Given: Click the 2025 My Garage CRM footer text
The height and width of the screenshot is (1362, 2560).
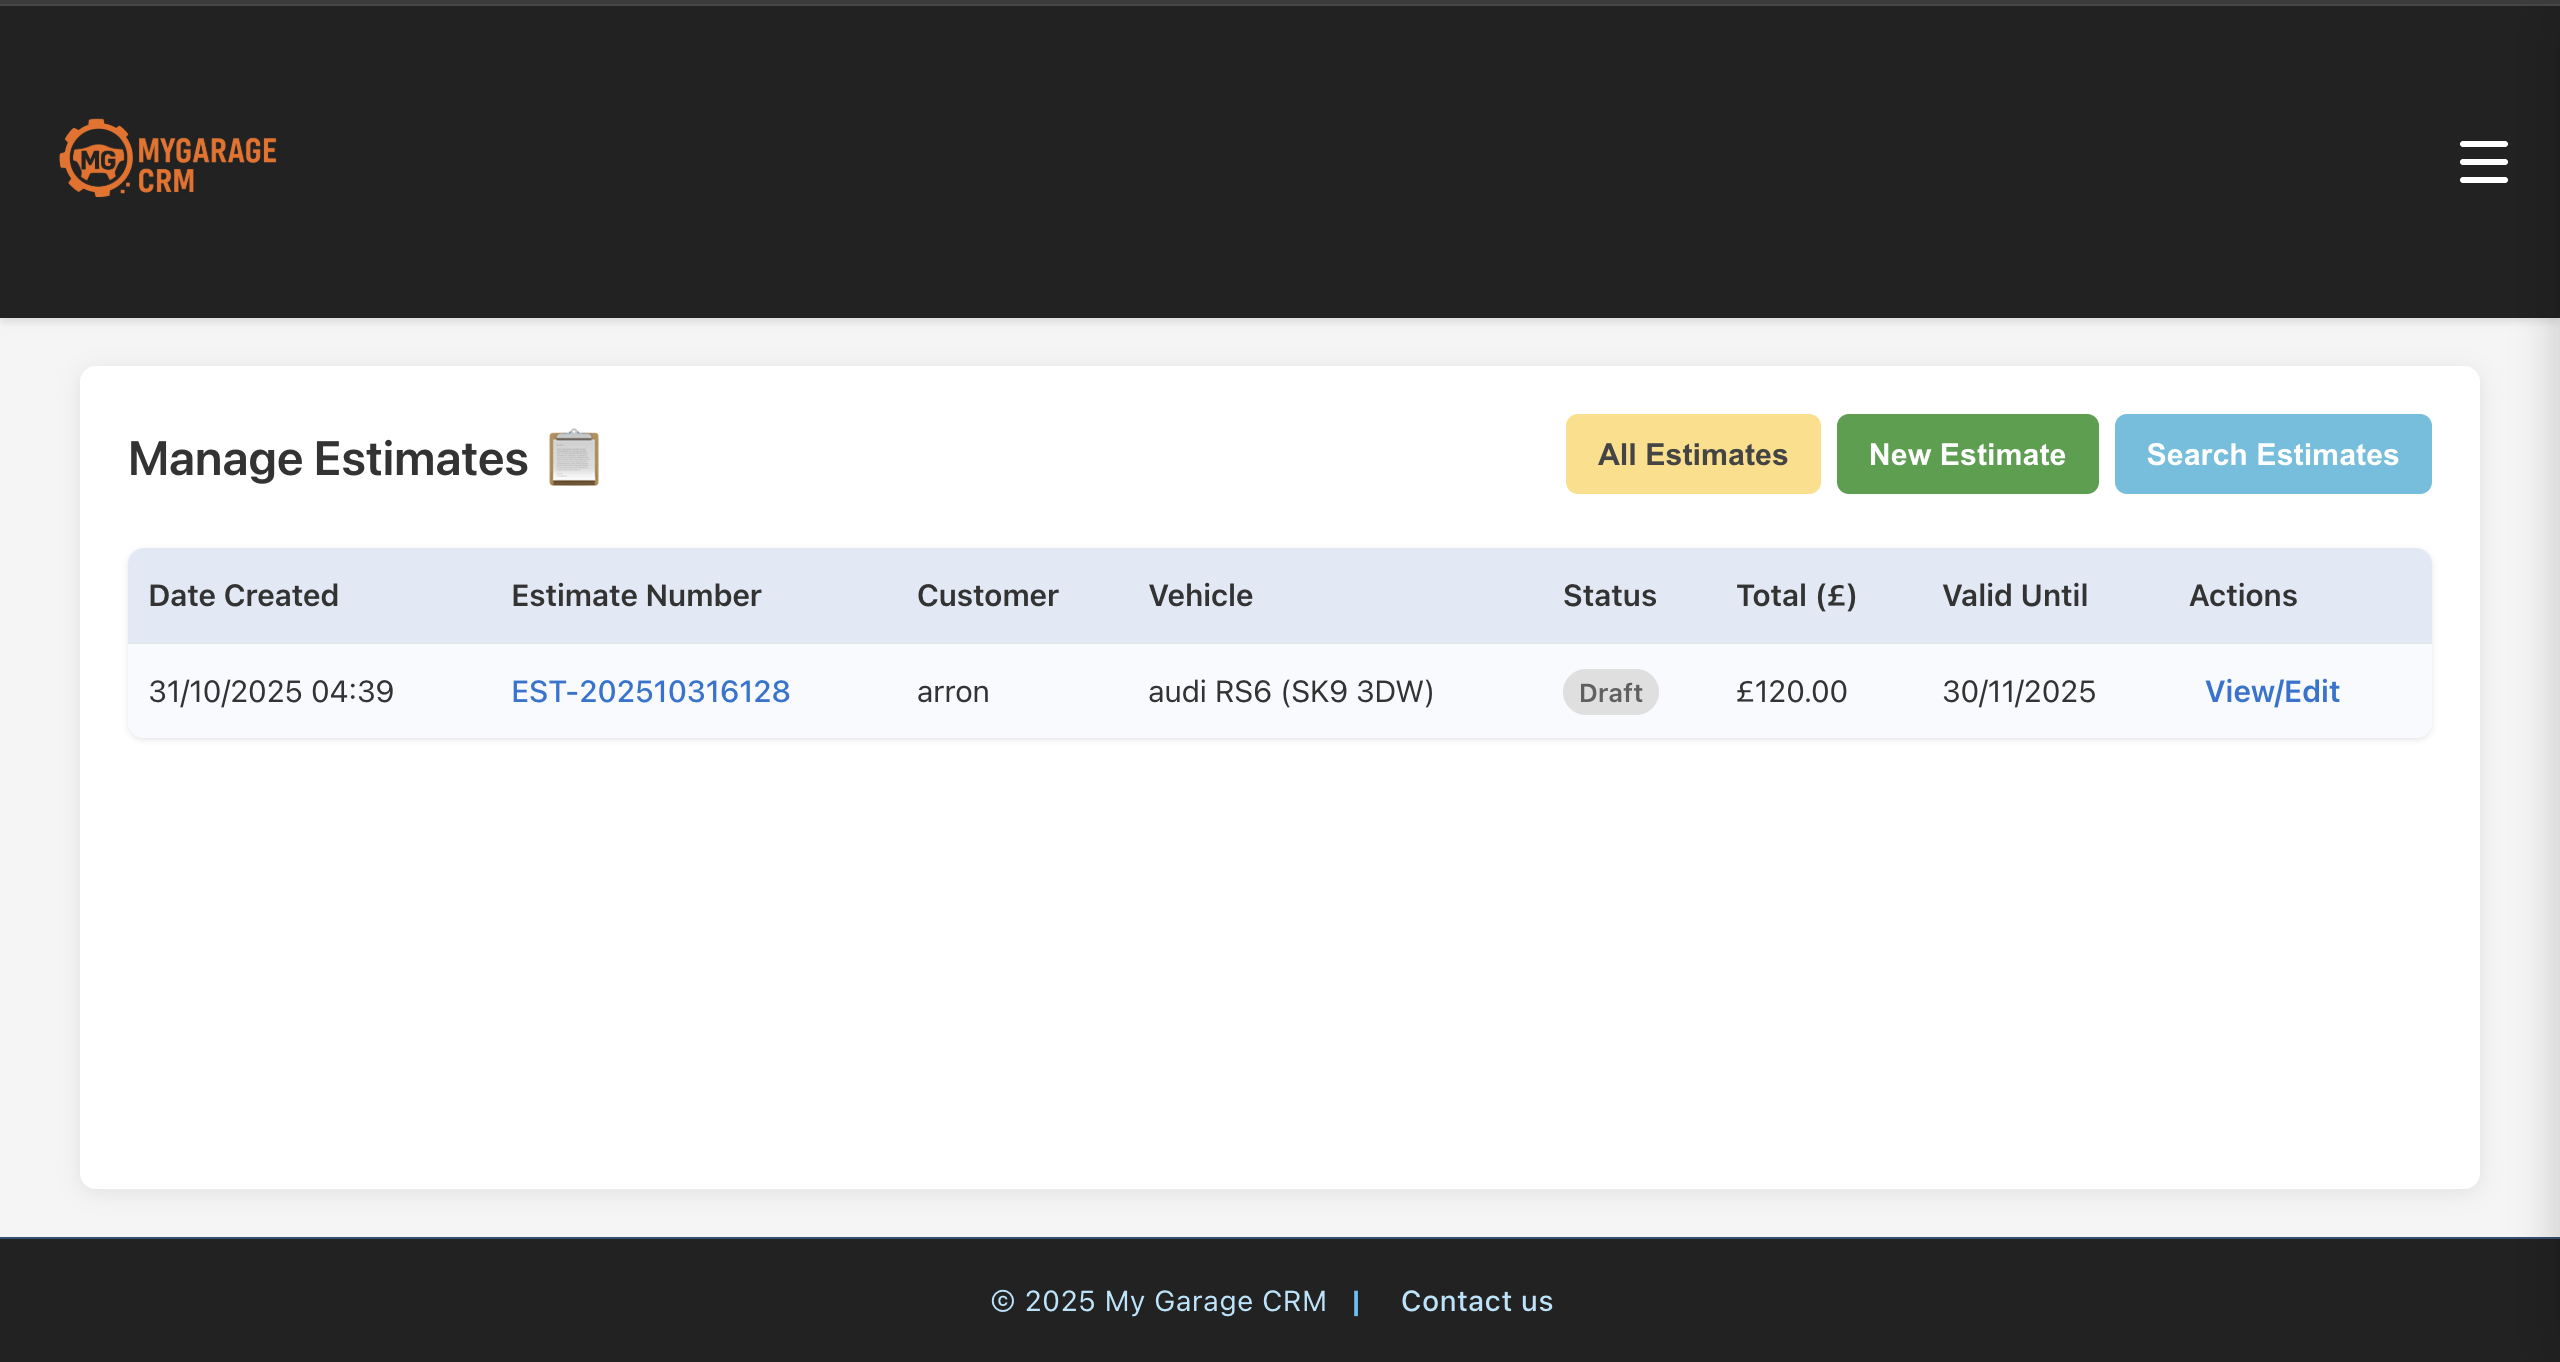Looking at the screenshot, I should 1157,1301.
